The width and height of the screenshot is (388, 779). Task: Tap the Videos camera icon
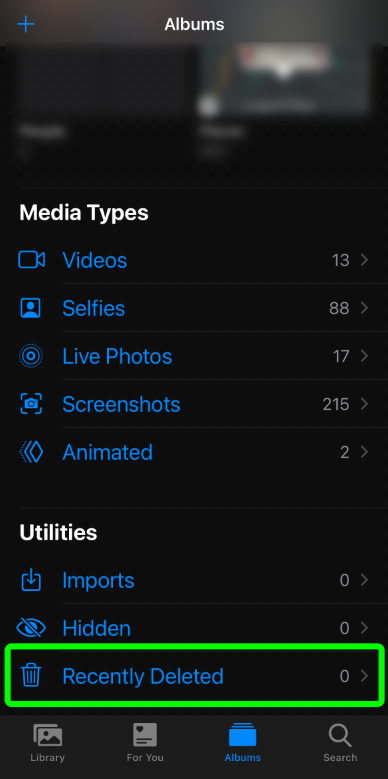(x=31, y=260)
